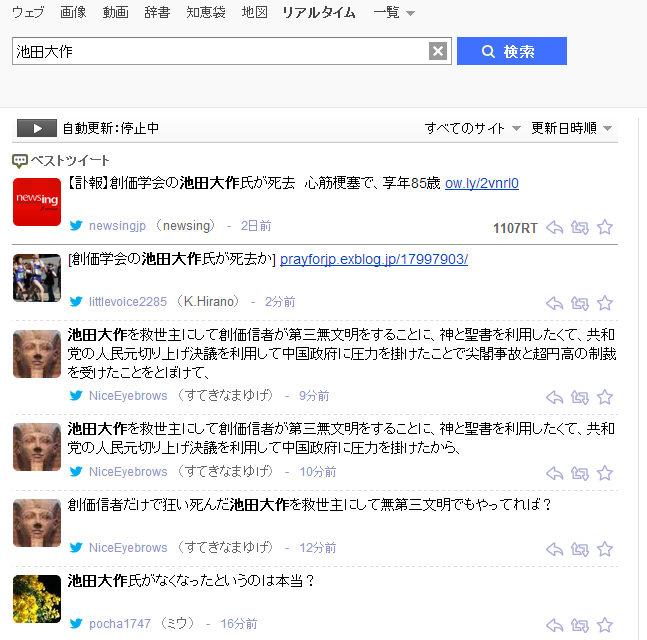The width and height of the screenshot is (647, 640).
Task: Reply to pocha1747 tweet
Action: pyautogui.click(x=555, y=625)
